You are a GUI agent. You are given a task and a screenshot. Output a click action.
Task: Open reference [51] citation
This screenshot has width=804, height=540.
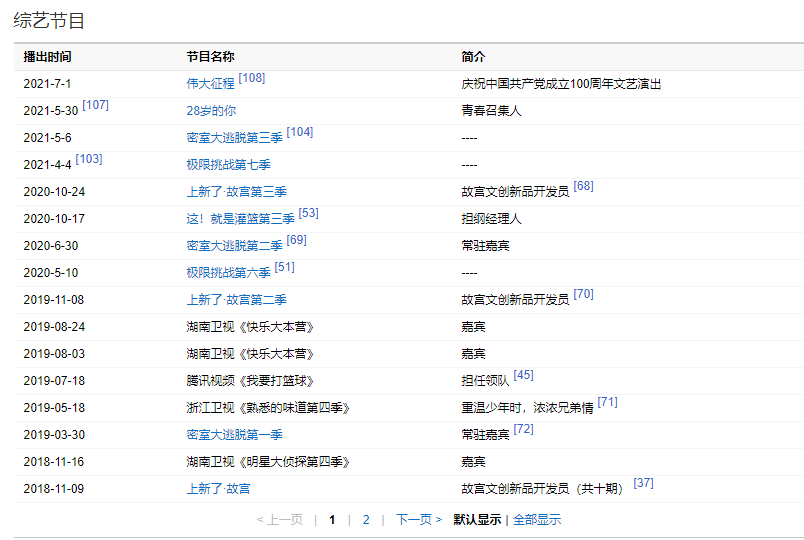point(285,267)
